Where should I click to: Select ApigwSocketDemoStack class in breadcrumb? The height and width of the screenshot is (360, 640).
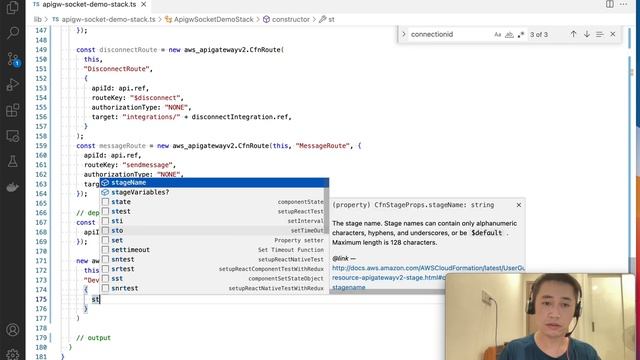click(213, 19)
